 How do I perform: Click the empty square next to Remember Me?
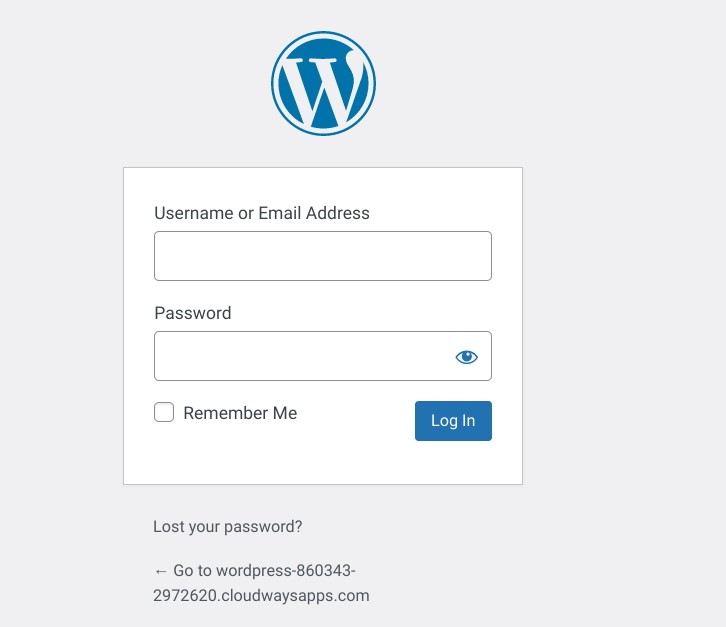(x=164, y=412)
